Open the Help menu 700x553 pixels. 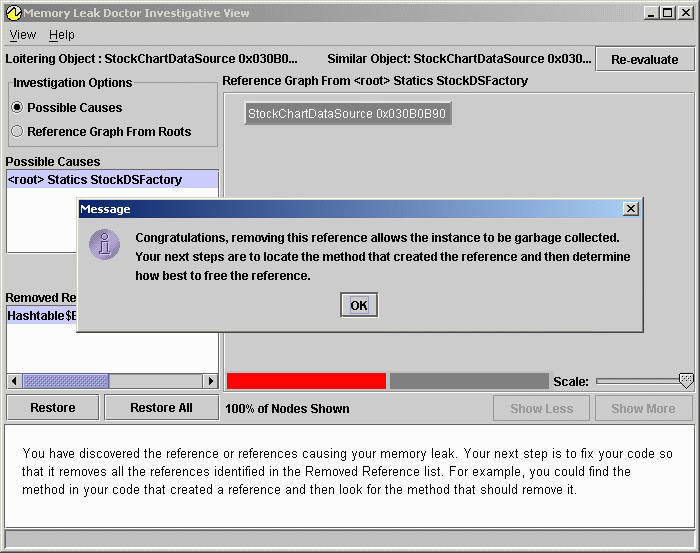(x=62, y=35)
